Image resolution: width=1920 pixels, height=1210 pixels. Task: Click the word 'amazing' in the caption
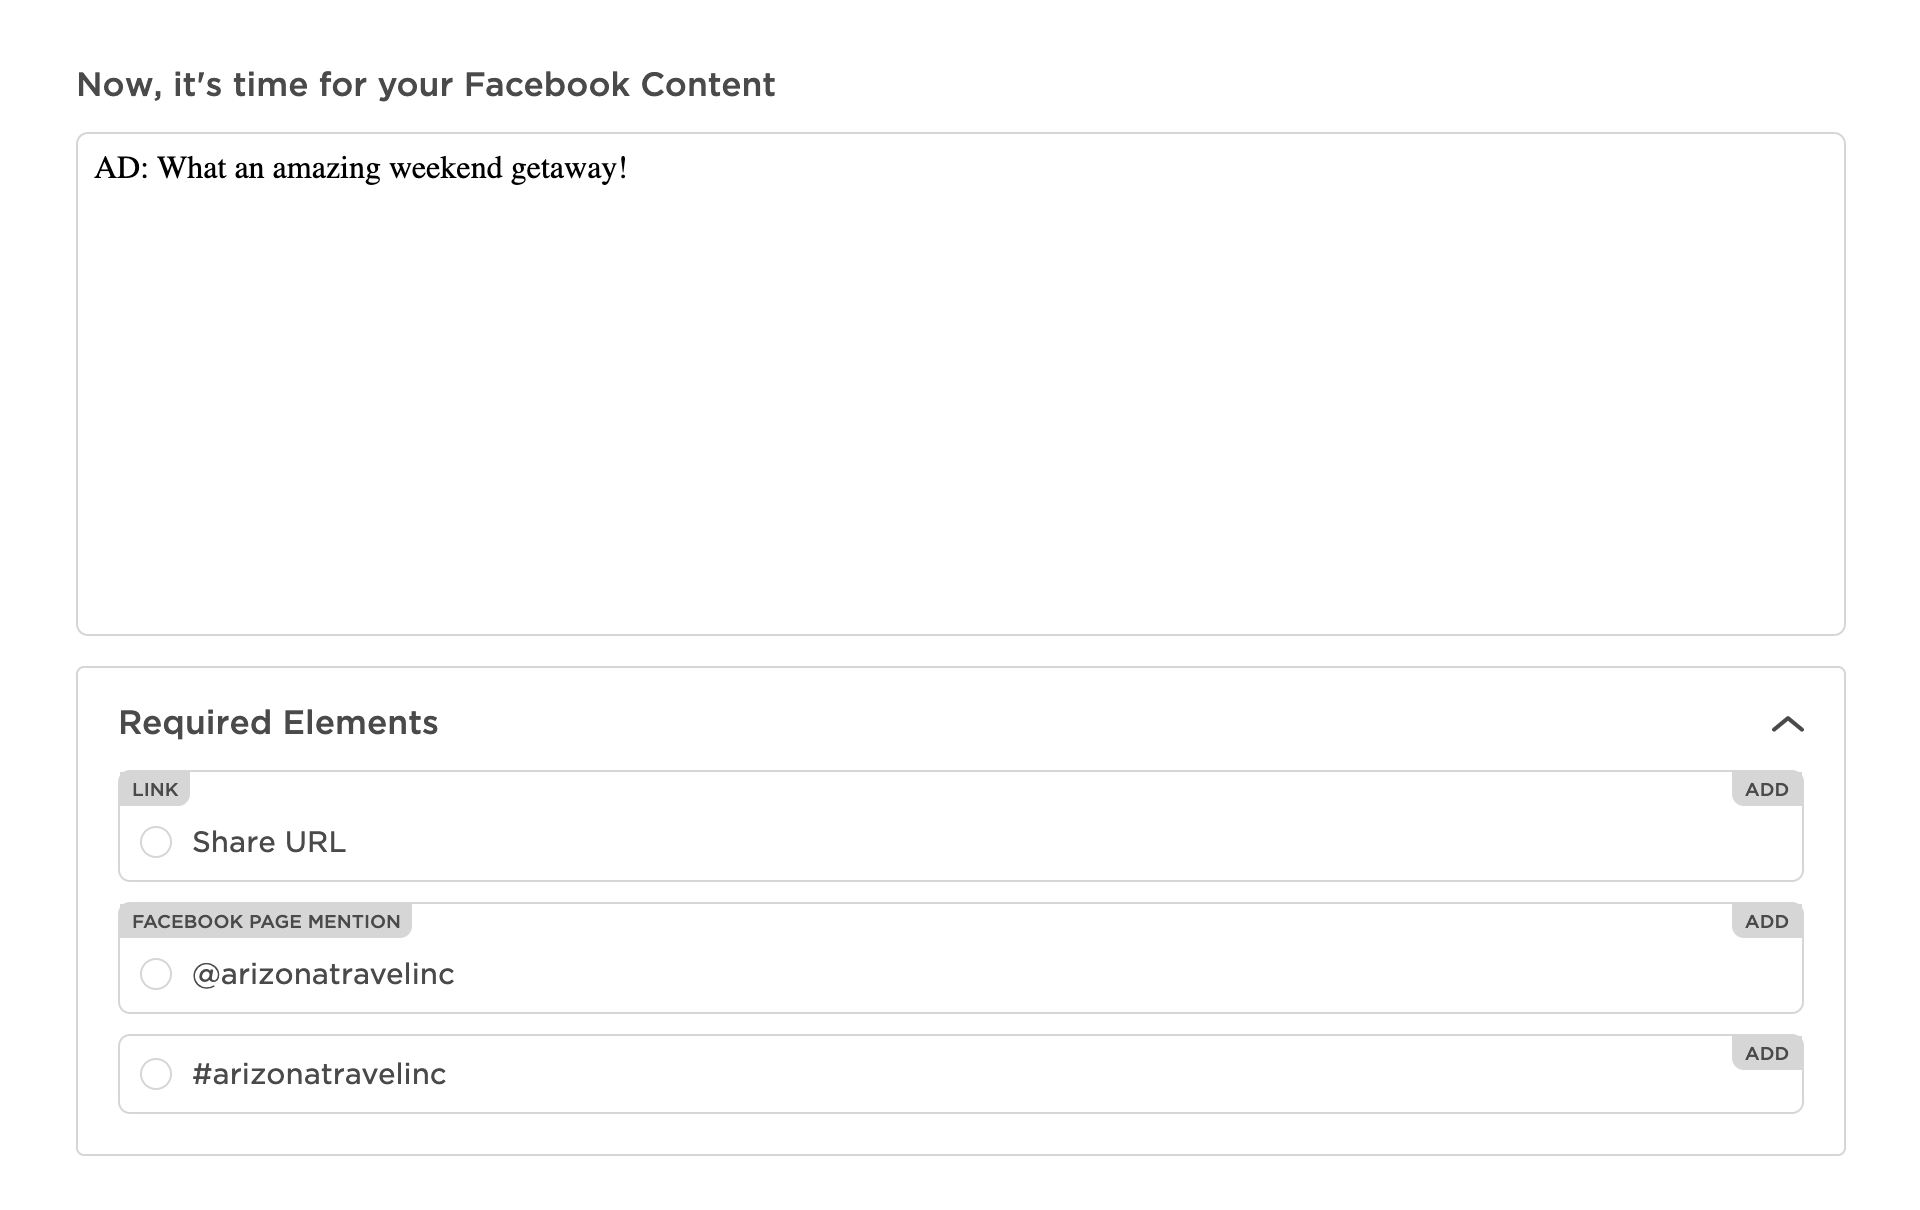326,168
